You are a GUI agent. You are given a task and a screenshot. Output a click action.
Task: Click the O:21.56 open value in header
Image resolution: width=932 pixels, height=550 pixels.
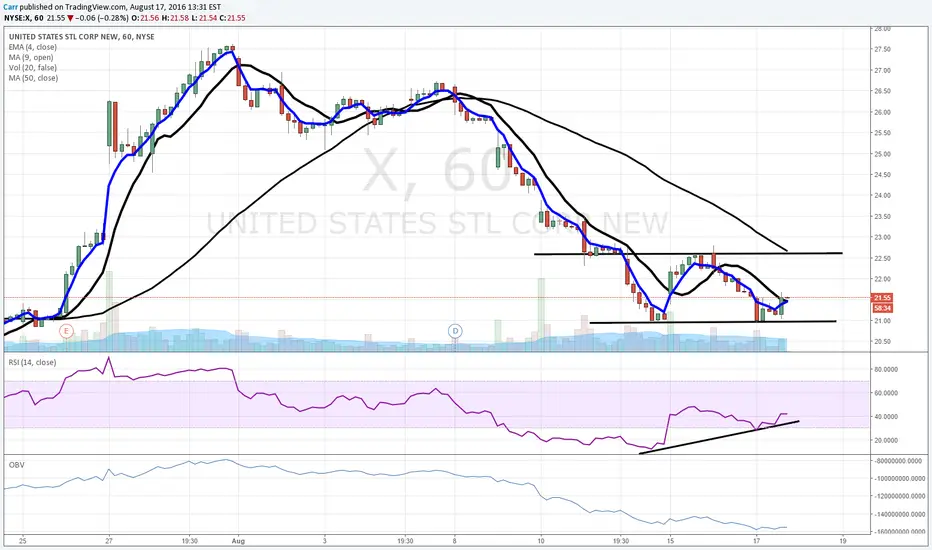(x=145, y=18)
